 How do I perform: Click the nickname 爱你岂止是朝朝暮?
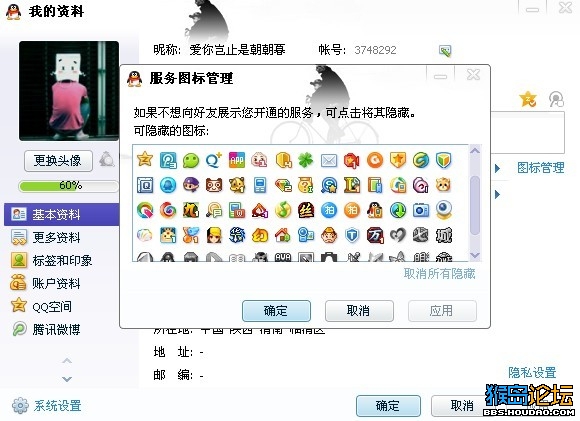tap(237, 50)
